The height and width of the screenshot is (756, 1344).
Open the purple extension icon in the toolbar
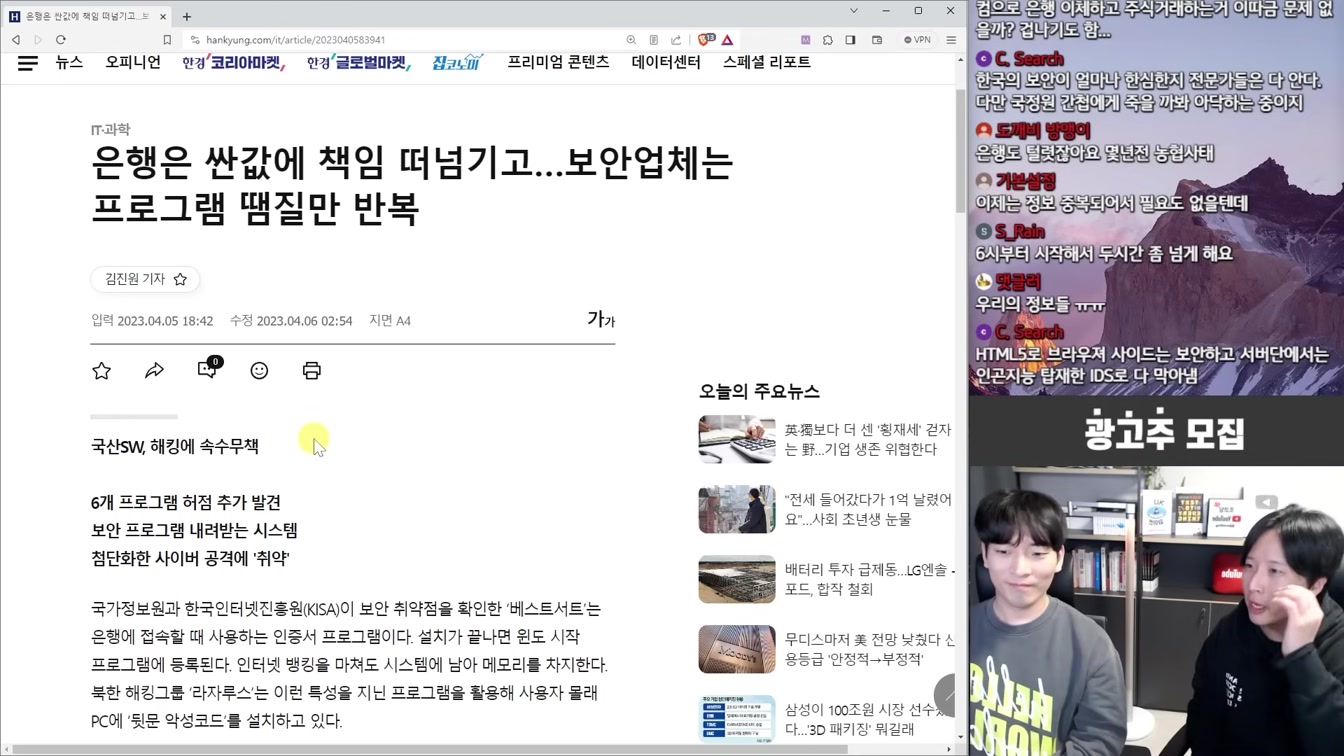(805, 40)
